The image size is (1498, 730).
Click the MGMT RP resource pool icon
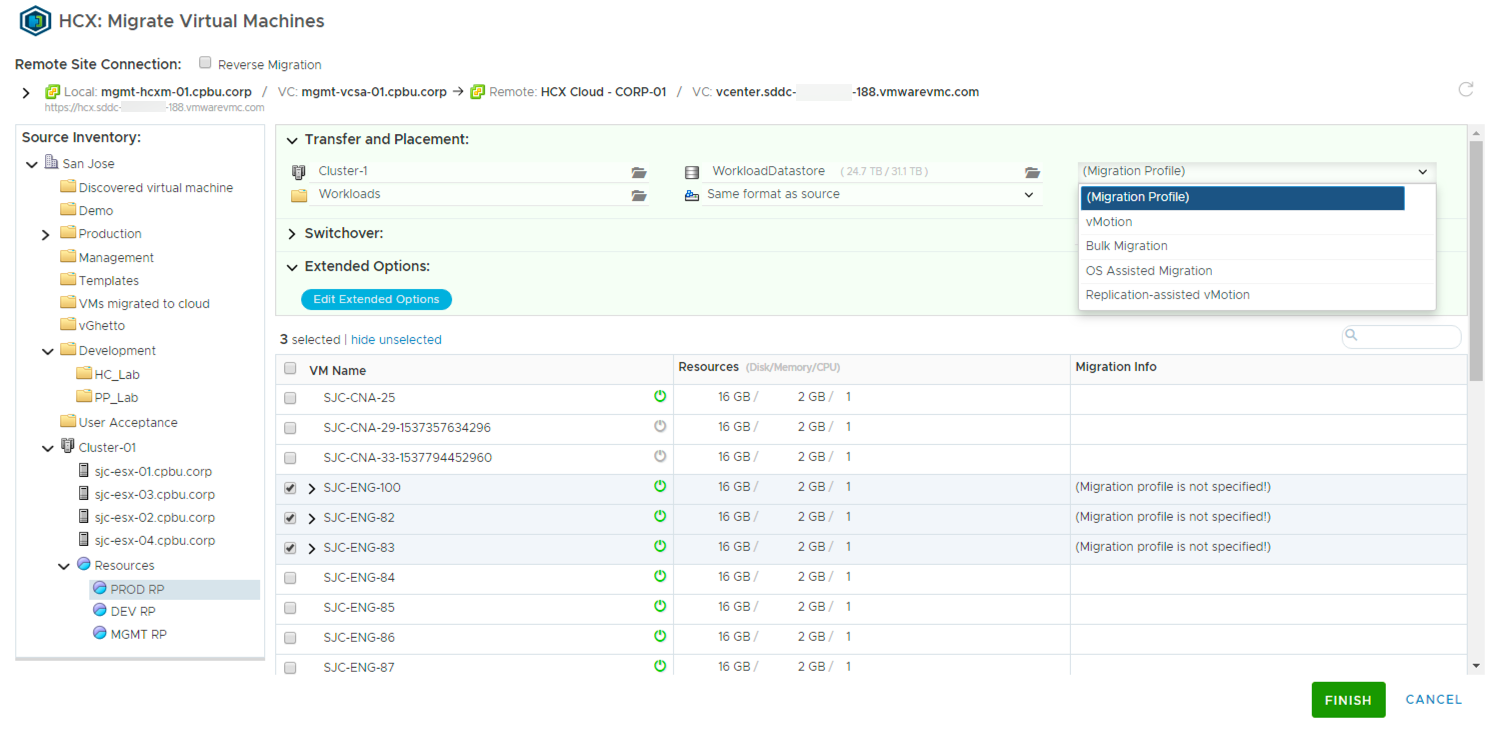(99, 633)
